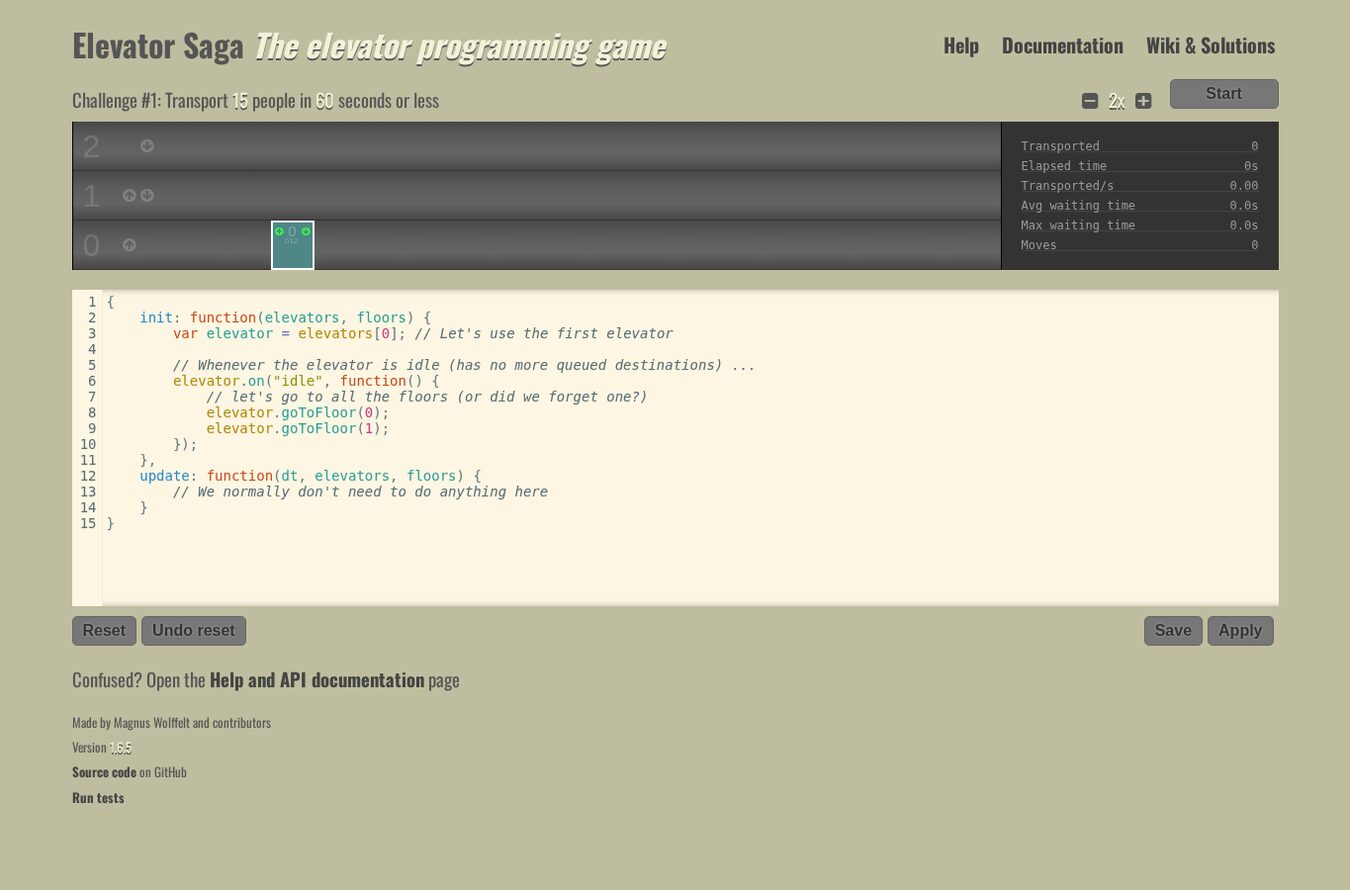Screen dimensions: 1350x890
Task: Click the elevator car on floor 0
Action: tap(293, 245)
